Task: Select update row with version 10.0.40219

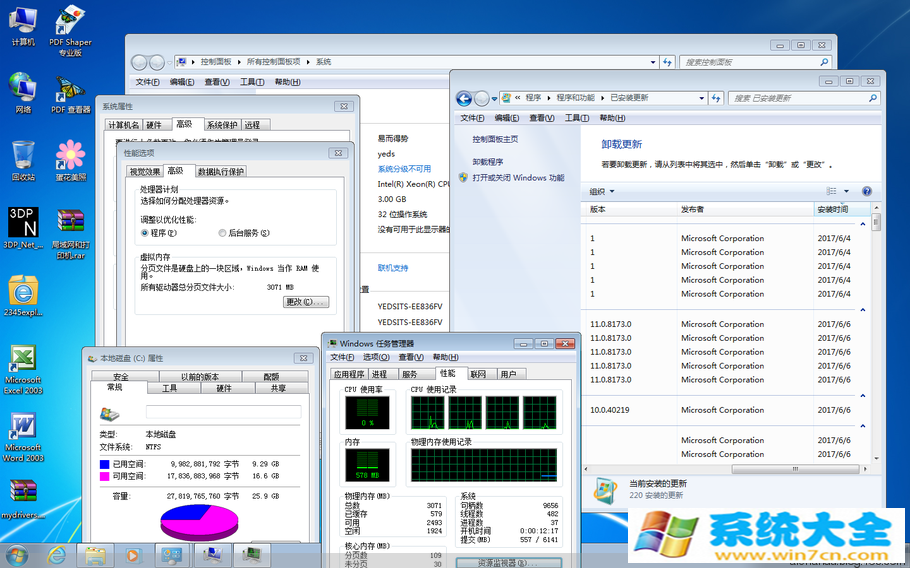Action: 726,410
